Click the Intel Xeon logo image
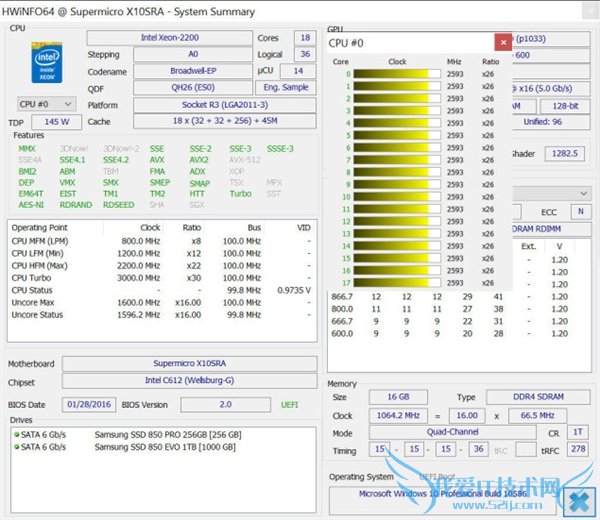Image resolution: width=600 pixels, height=520 pixels. point(47,63)
